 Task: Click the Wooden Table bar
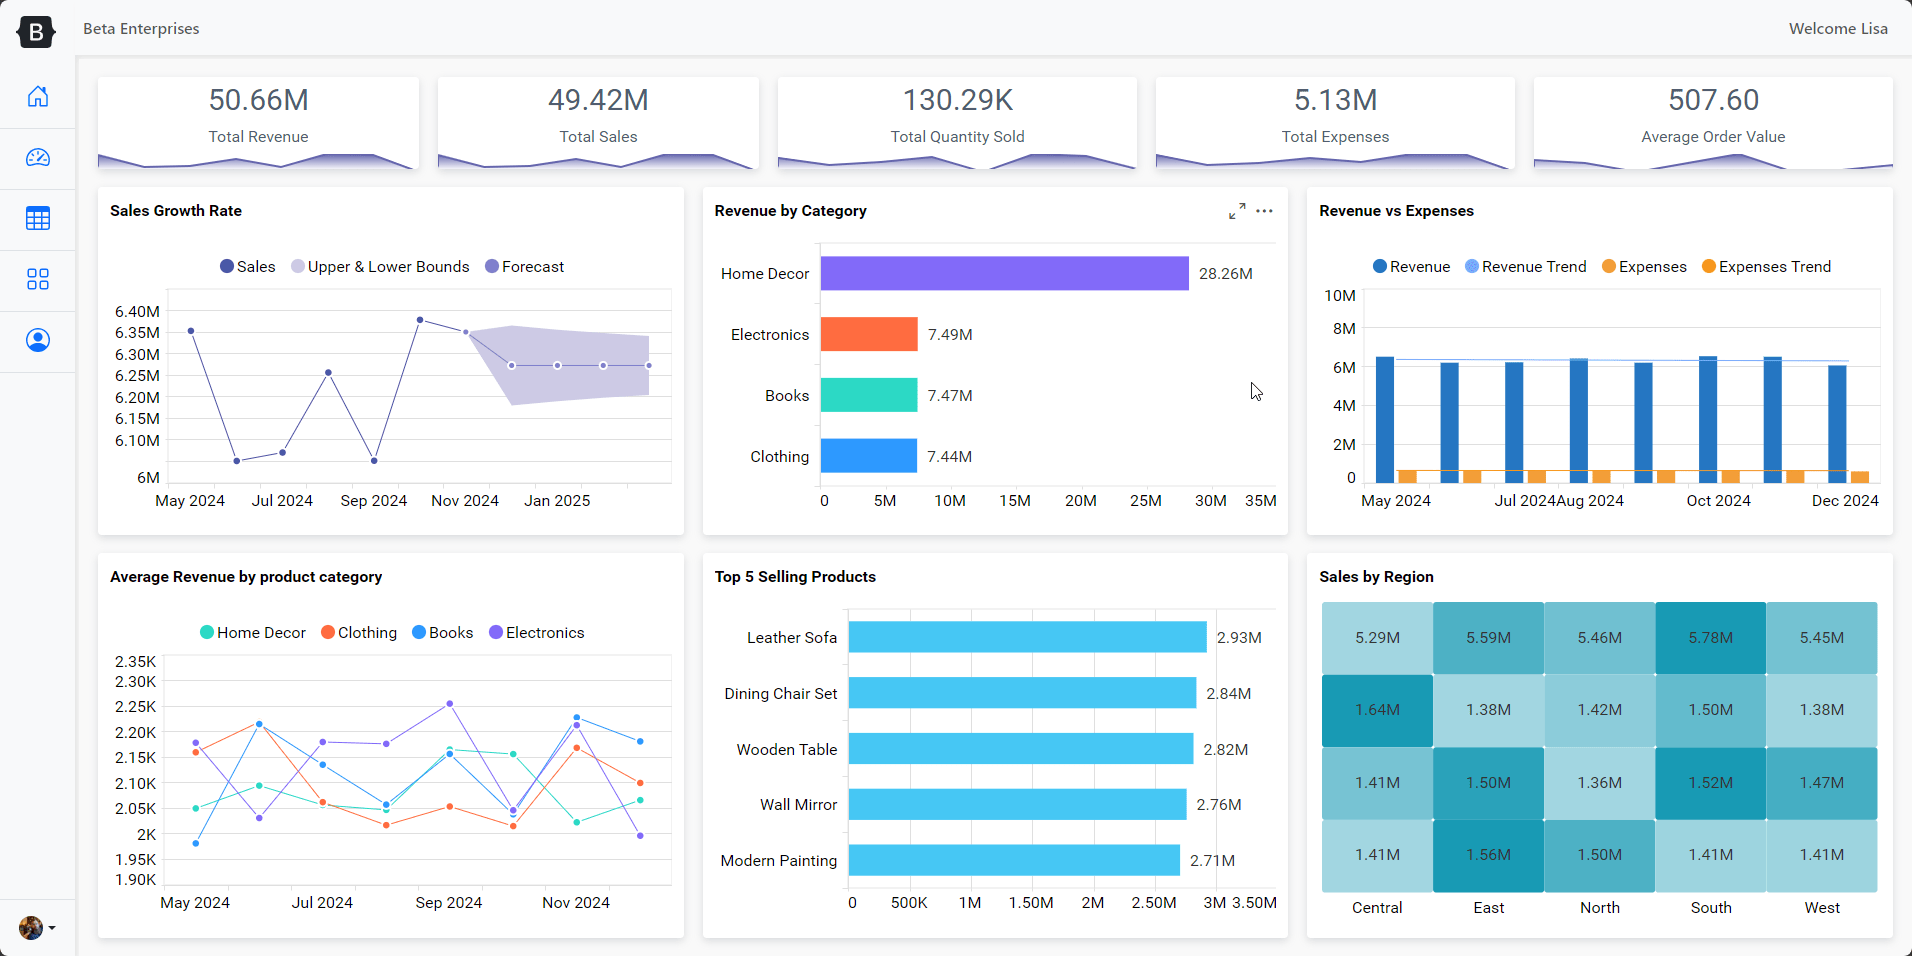[1021, 749]
